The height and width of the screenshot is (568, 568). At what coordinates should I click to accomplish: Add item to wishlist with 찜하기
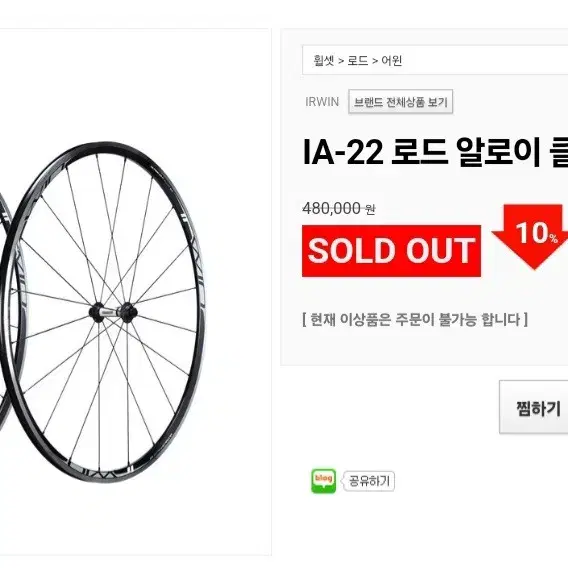[x=534, y=407]
